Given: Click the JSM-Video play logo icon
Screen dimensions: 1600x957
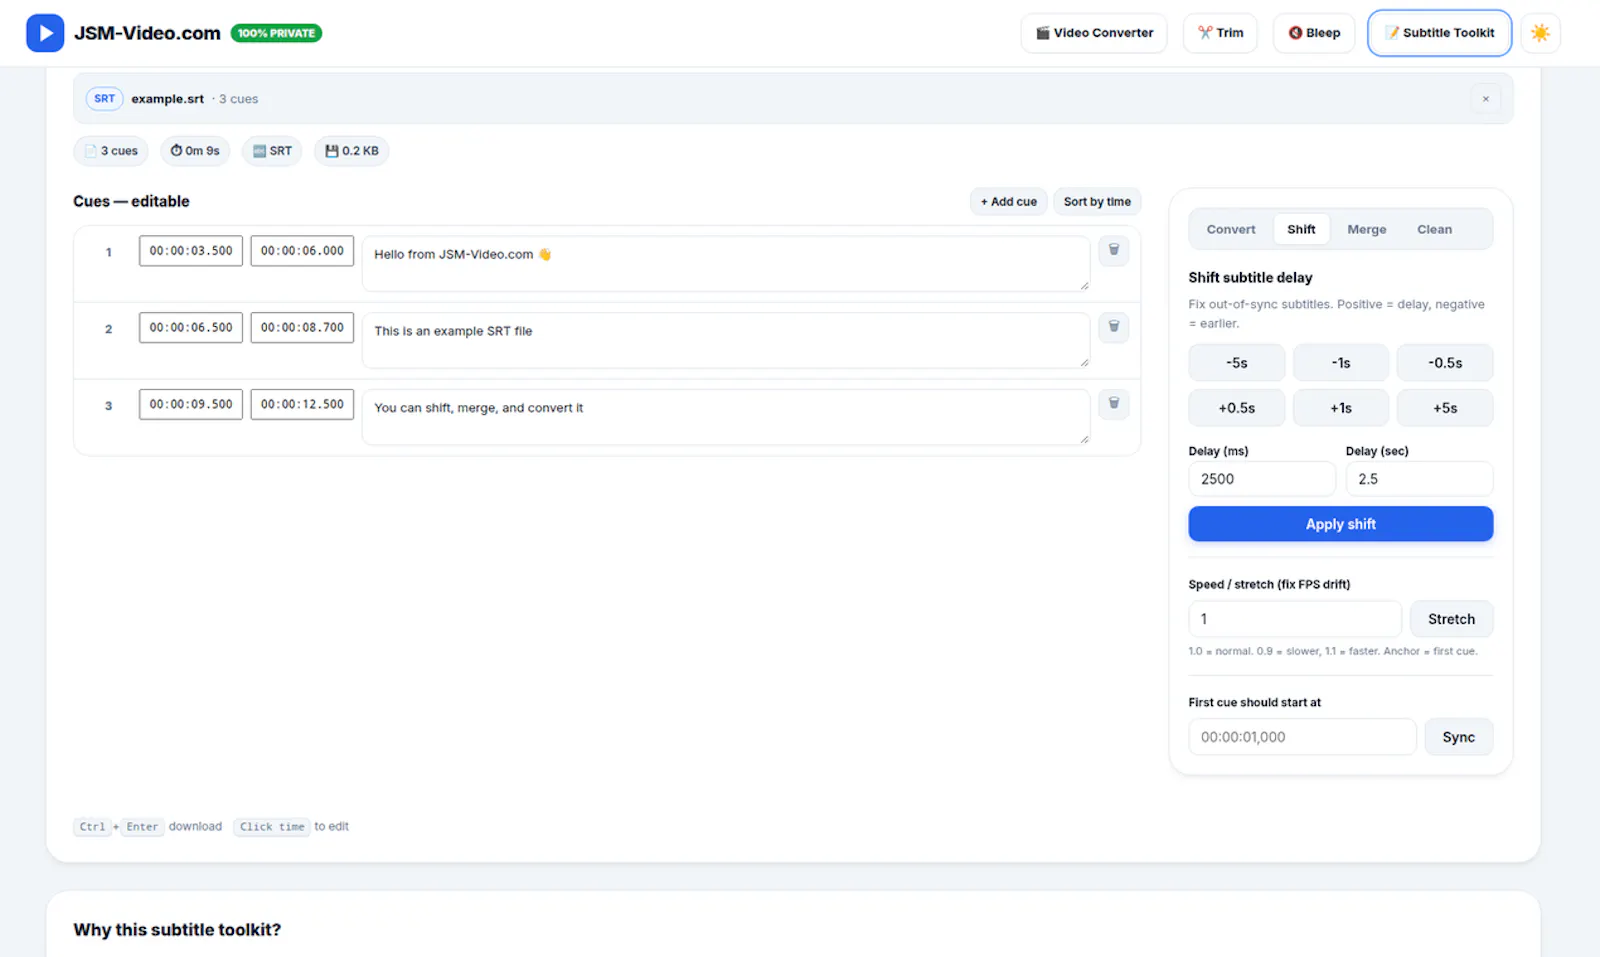Looking at the screenshot, I should pos(45,33).
